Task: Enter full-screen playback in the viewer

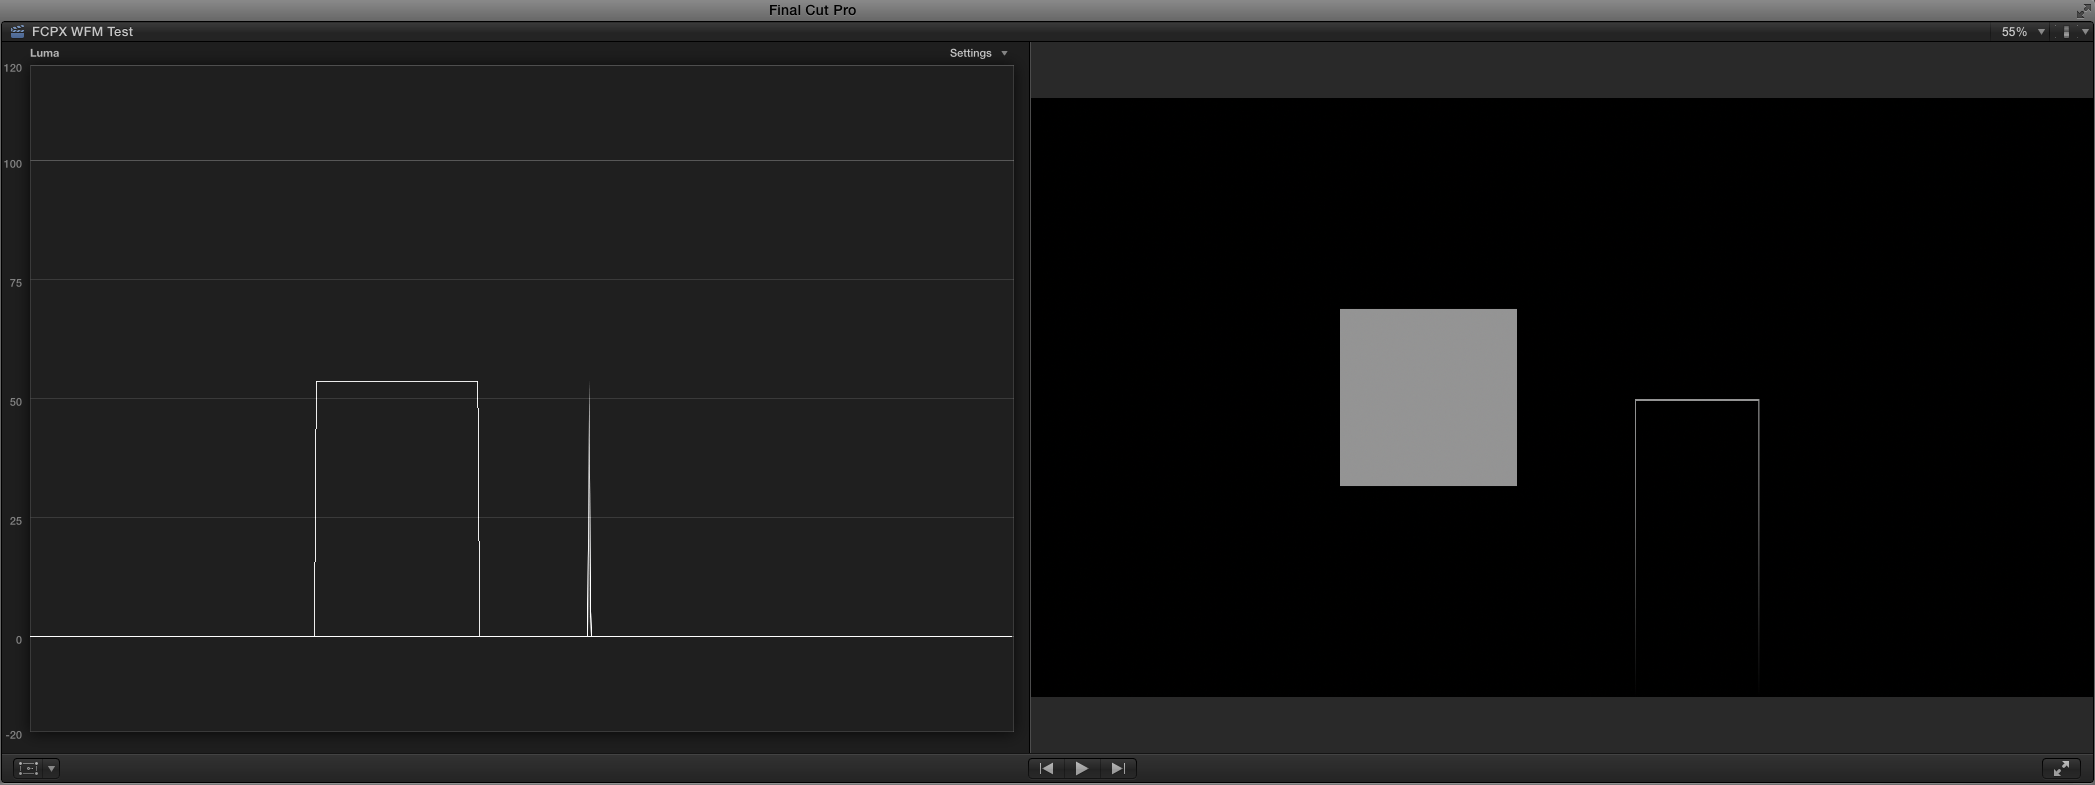Action: pyautogui.click(x=2061, y=768)
